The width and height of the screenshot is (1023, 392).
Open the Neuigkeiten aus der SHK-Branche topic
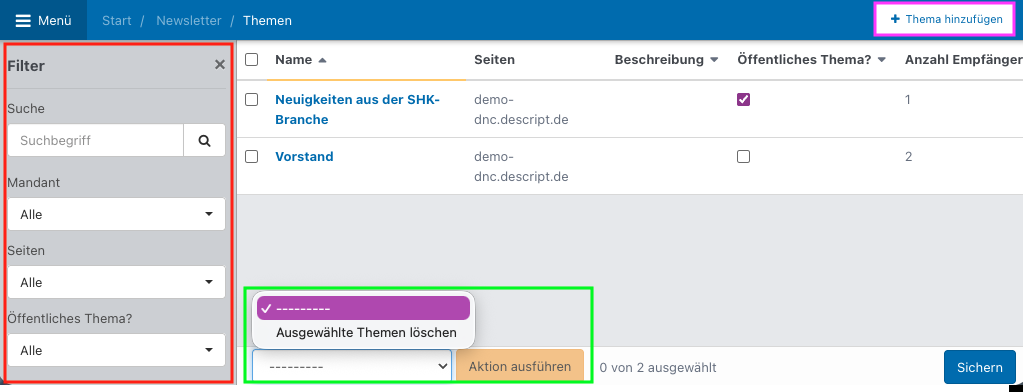[358, 110]
